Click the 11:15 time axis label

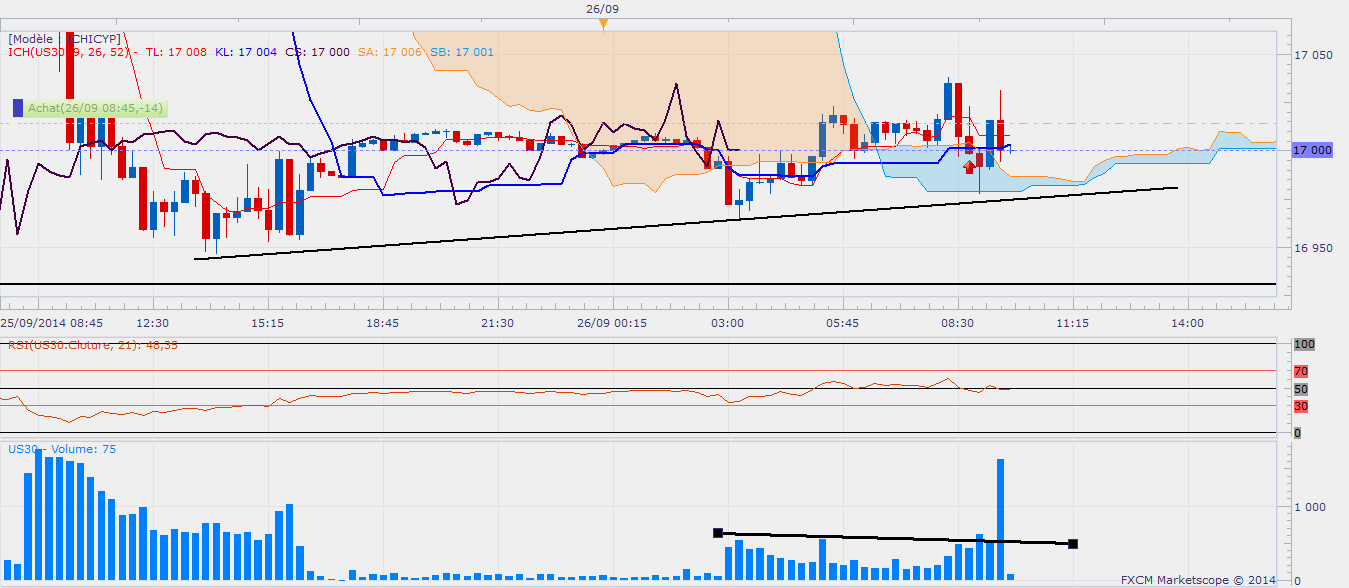coord(1072,323)
